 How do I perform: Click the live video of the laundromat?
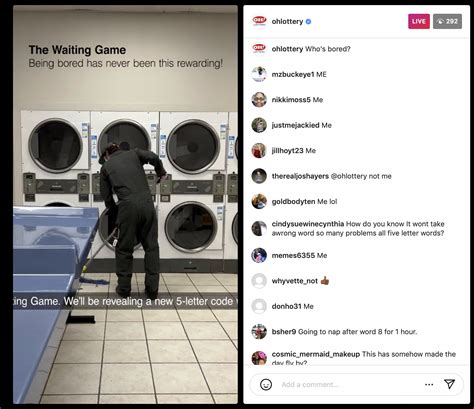pyautogui.click(x=125, y=204)
